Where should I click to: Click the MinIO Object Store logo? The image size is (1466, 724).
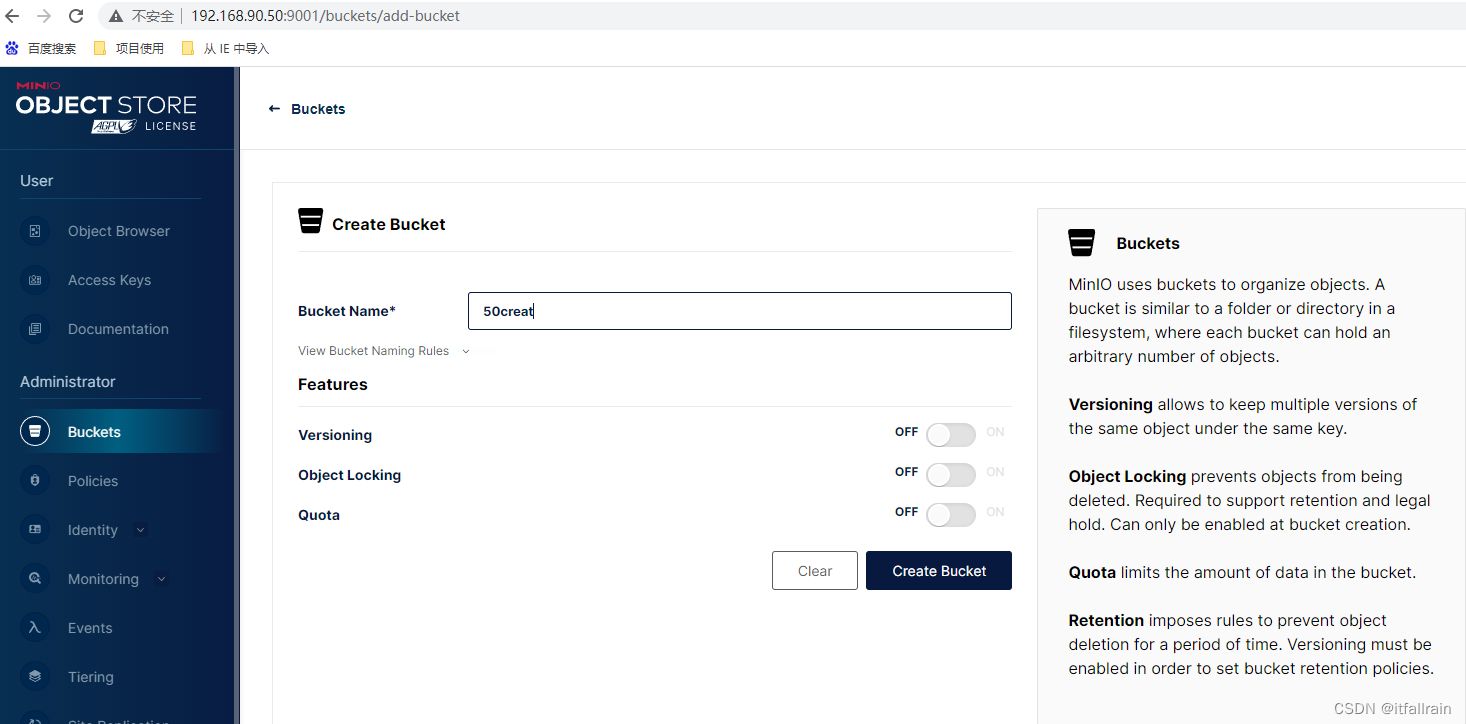click(x=106, y=108)
